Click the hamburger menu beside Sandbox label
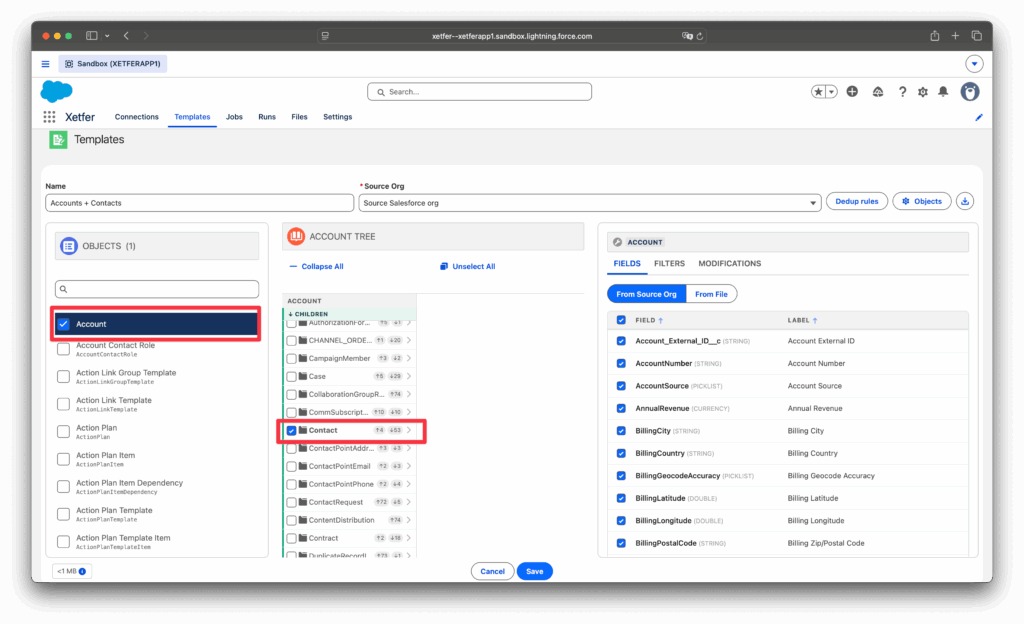Viewport: 1024px width, 624px height. 46,64
